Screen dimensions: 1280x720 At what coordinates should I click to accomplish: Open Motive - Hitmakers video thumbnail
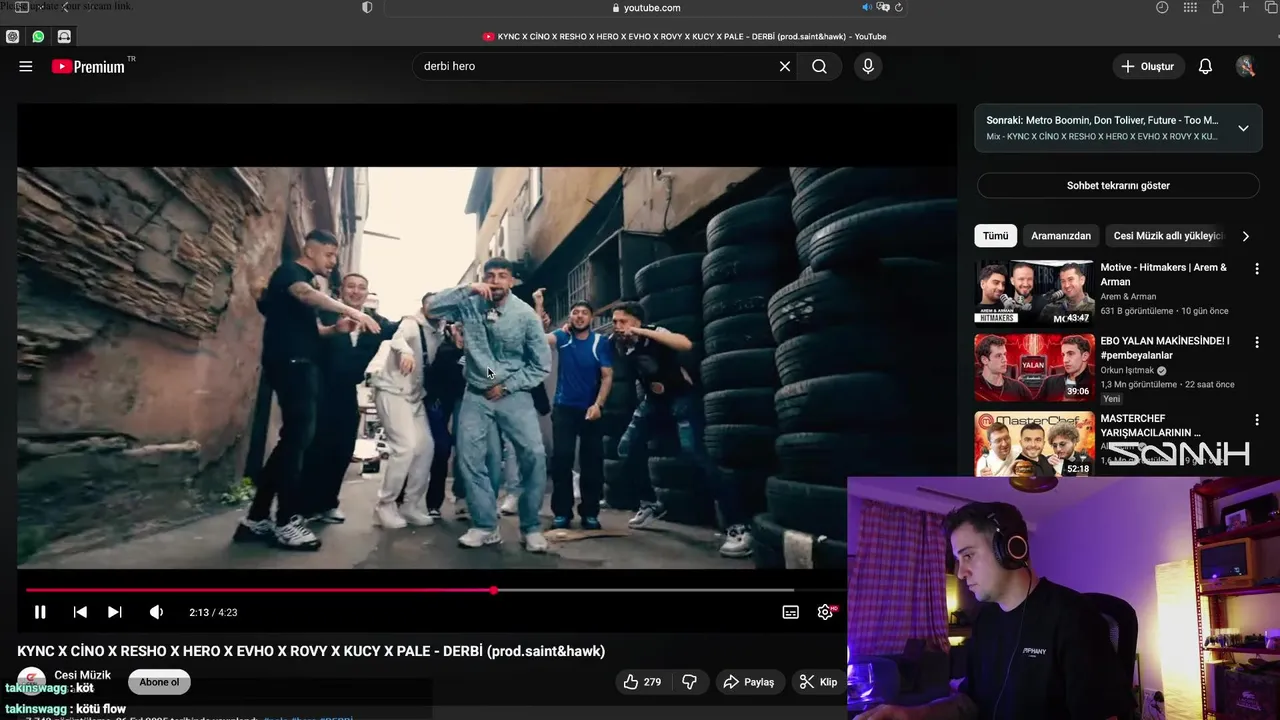coord(1034,292)
